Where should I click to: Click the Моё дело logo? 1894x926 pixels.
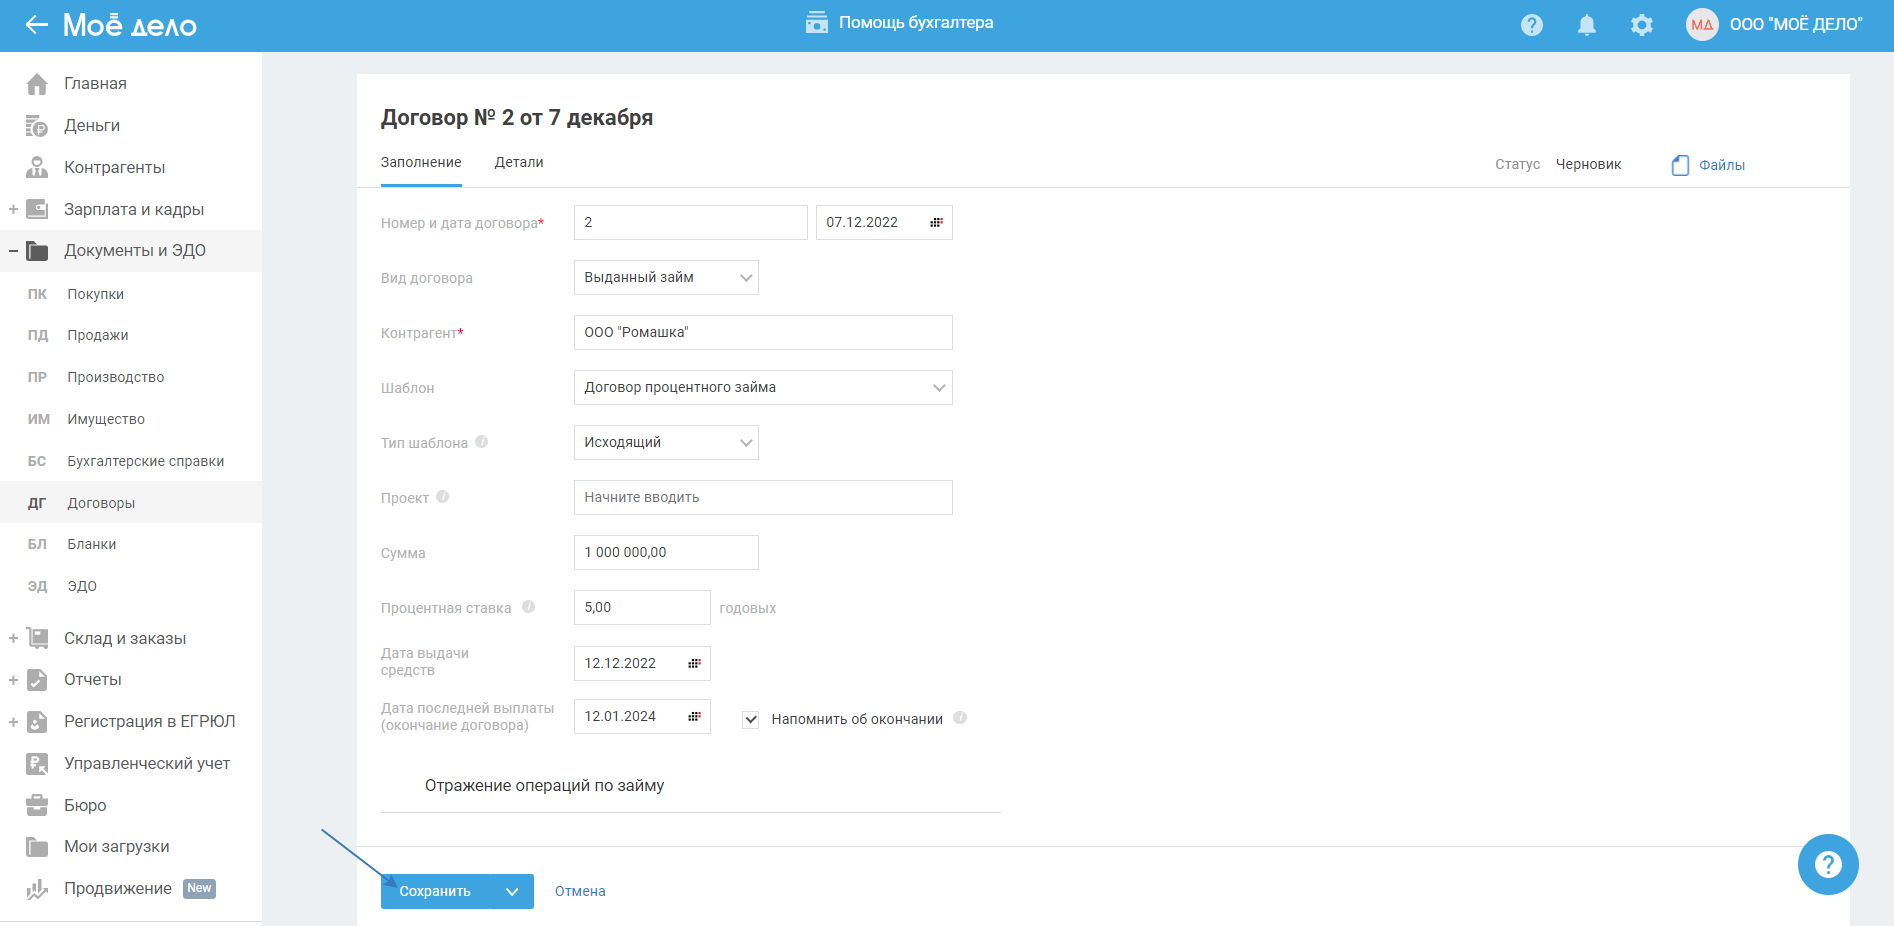point(130,25)
